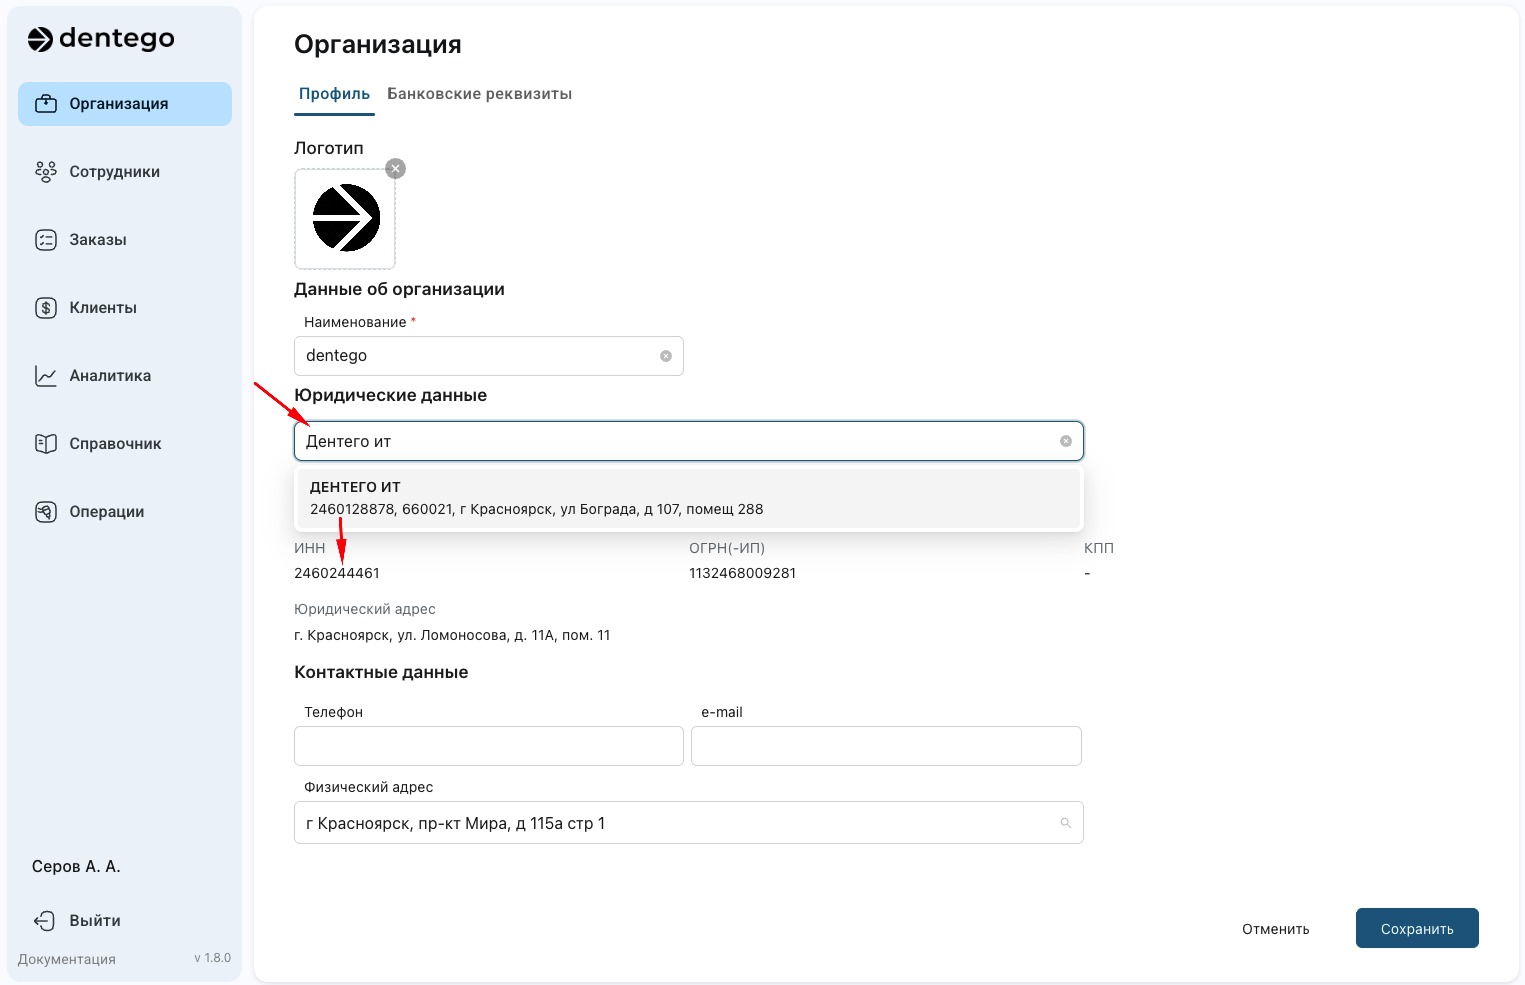Click the Выйти logout icon
The image size is (1525, 985).
[45, 920]
